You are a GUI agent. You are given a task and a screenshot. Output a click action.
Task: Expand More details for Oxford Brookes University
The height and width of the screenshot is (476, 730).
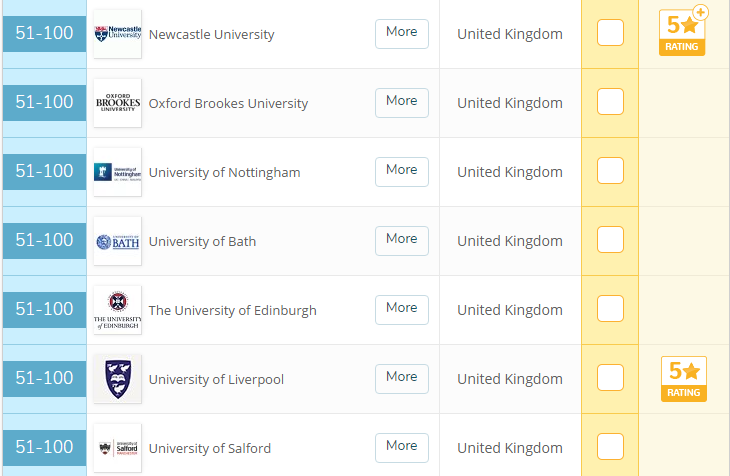(401, 102)
